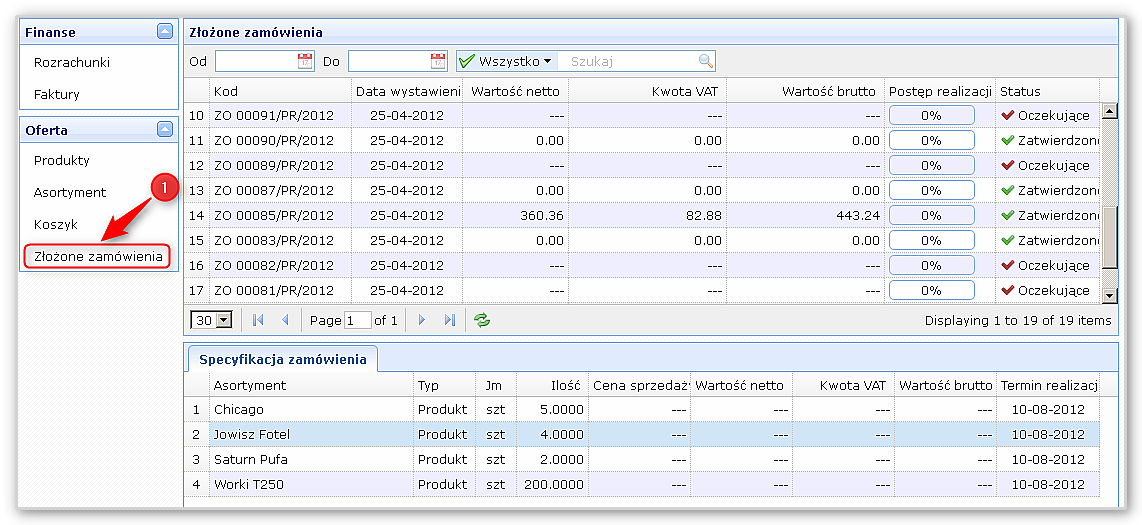Screen dimensions: 1142x525
Task: Open the page size dropdown showing 30
Action: 223,321
